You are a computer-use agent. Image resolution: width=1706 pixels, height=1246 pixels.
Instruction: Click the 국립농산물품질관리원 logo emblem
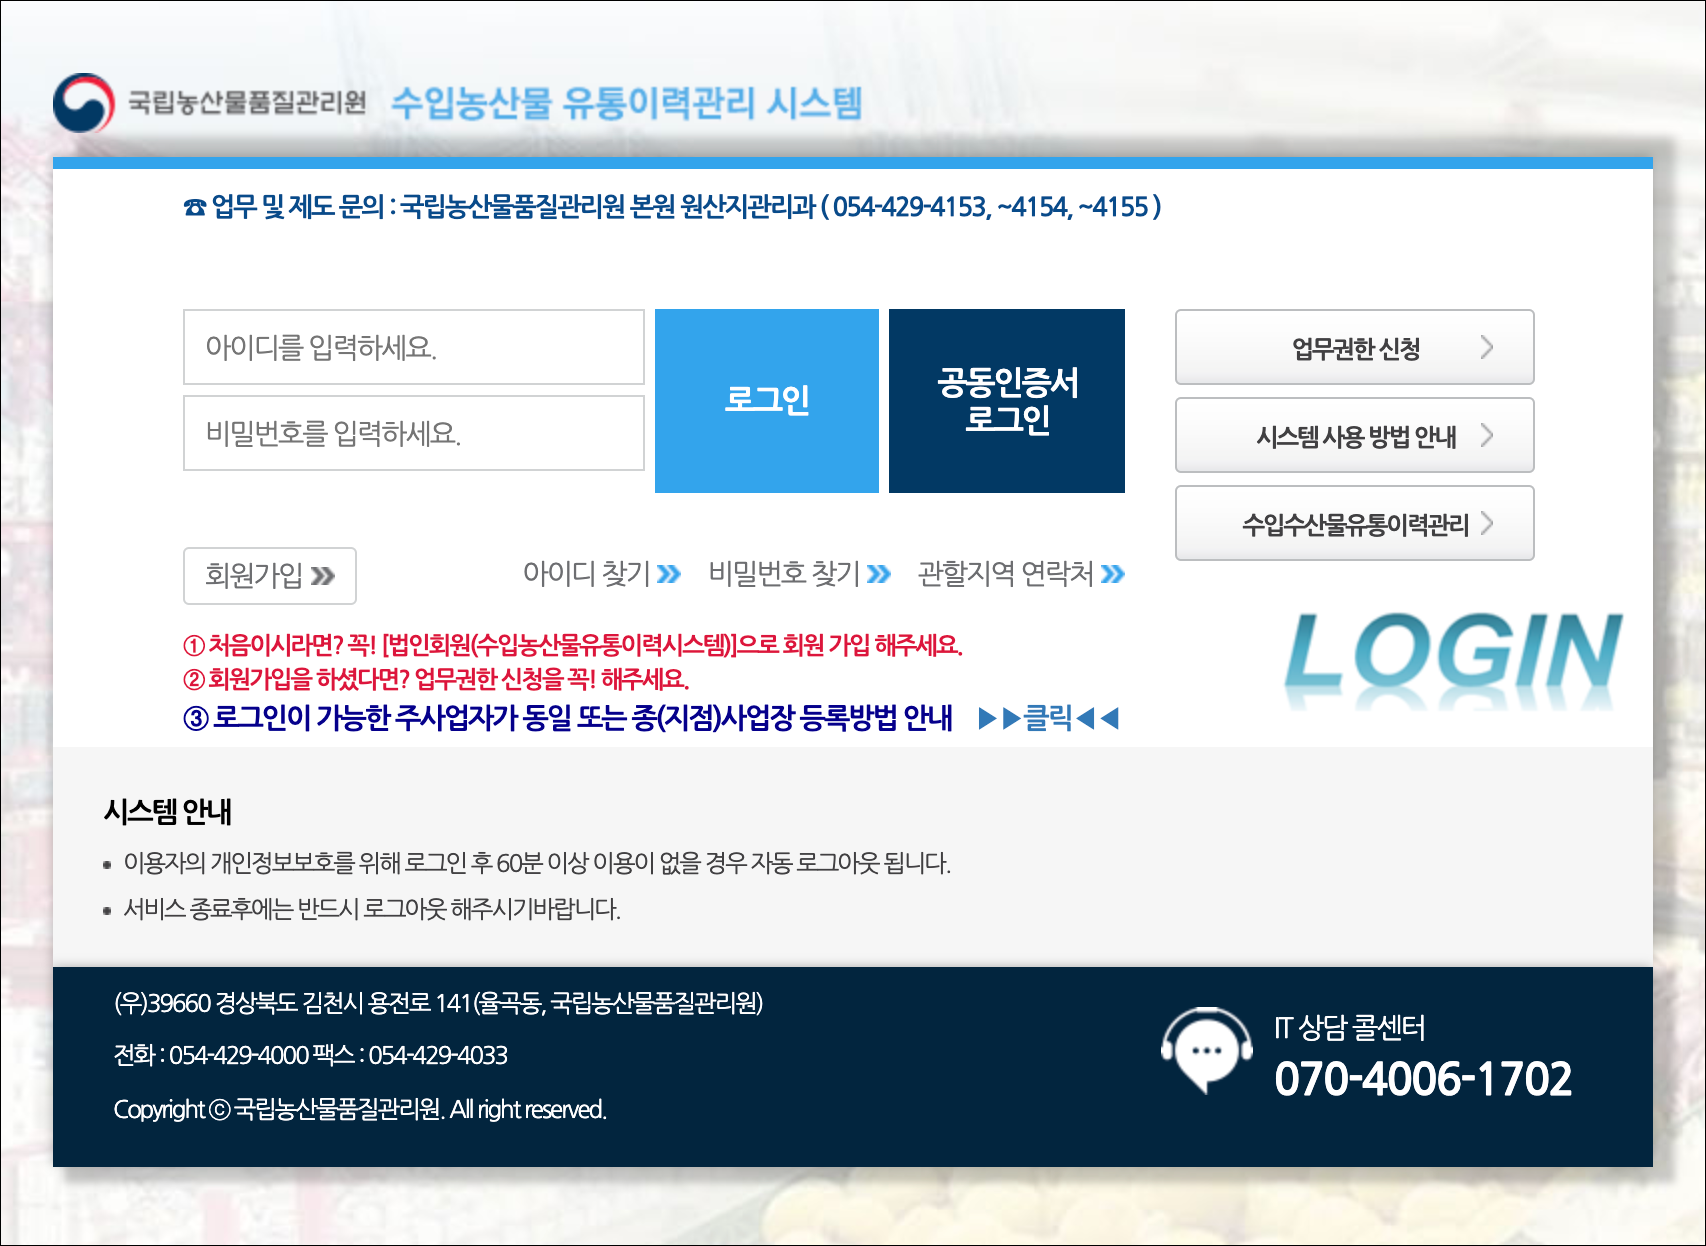pos(84,103)
